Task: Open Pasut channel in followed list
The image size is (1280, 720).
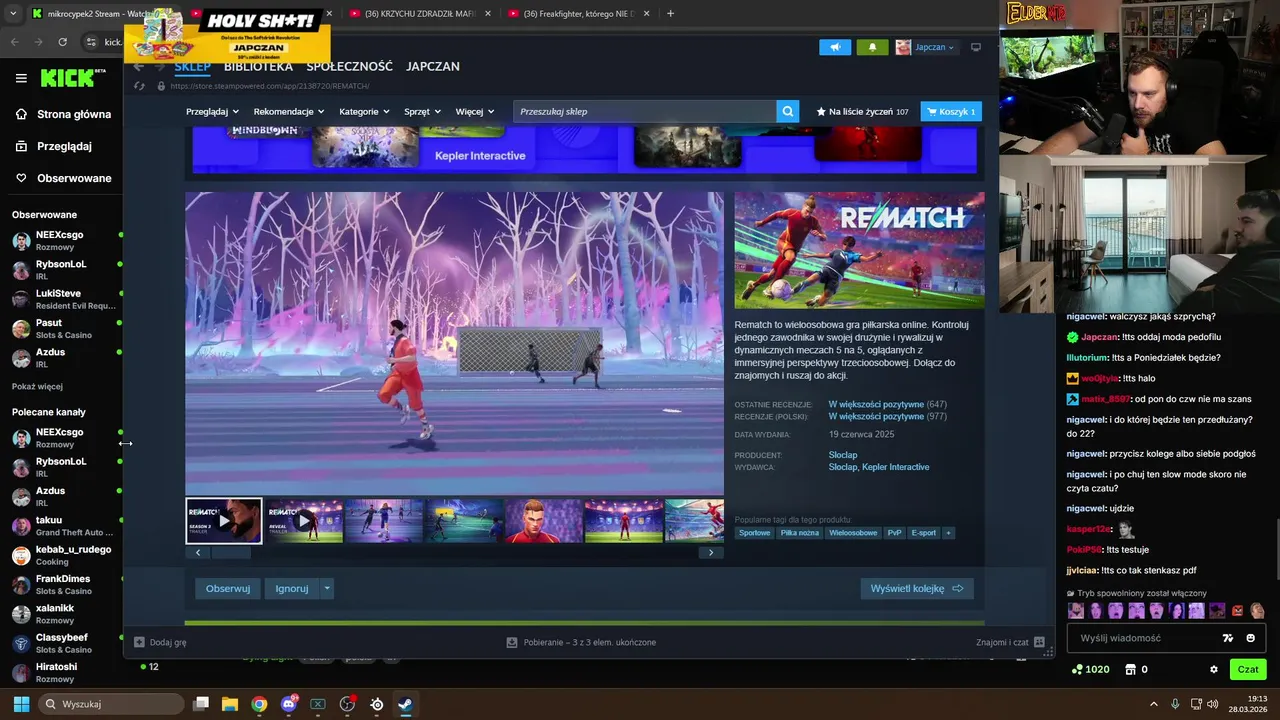Action: [x=62, y=328]
